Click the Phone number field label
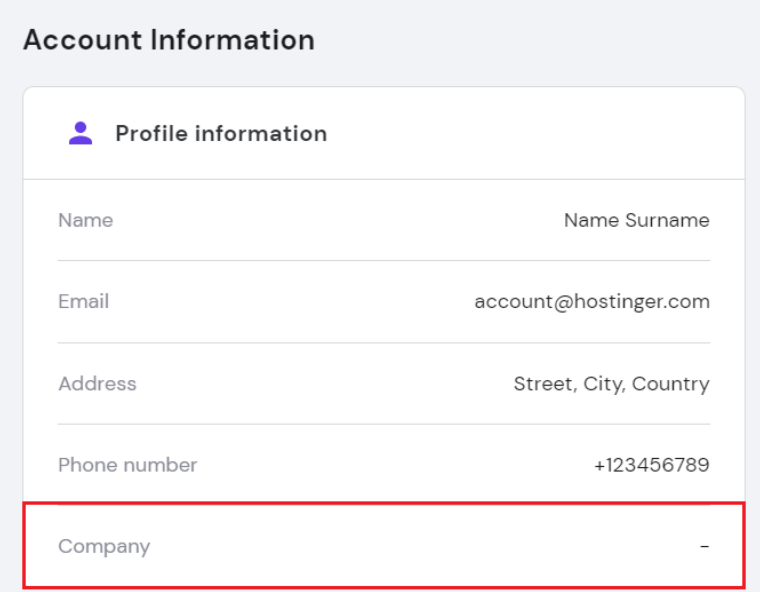 [127, 465]
